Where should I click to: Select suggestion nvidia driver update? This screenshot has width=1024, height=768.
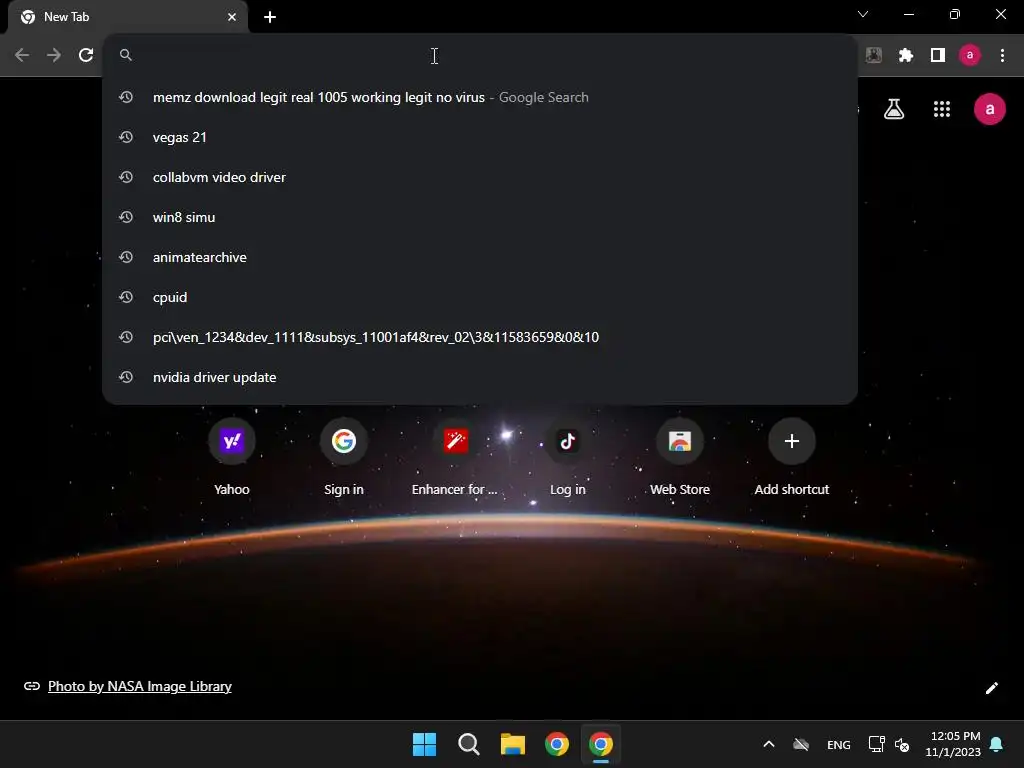[480, 377]
